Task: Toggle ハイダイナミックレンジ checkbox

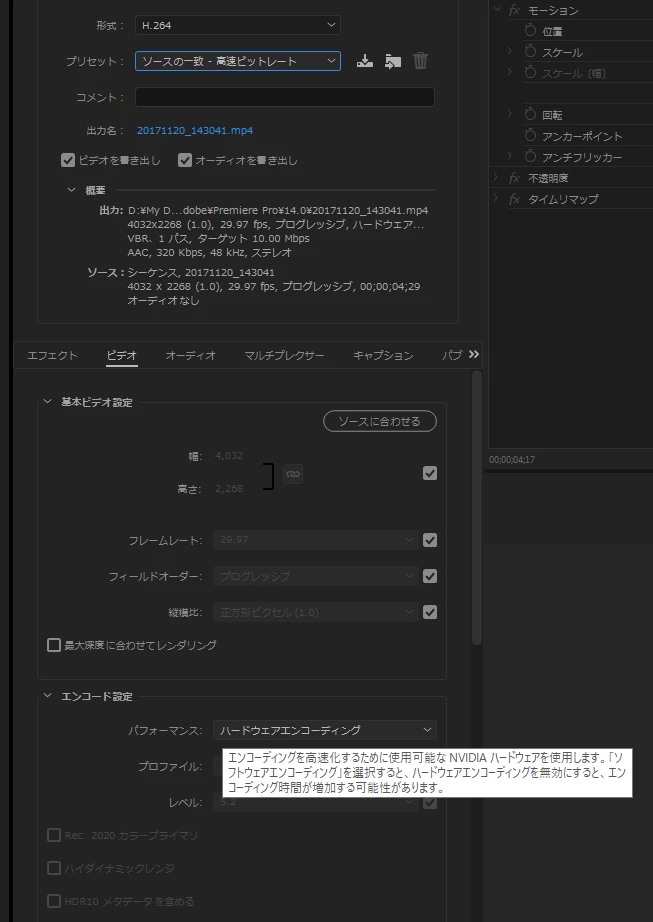Action: point(53,868)
